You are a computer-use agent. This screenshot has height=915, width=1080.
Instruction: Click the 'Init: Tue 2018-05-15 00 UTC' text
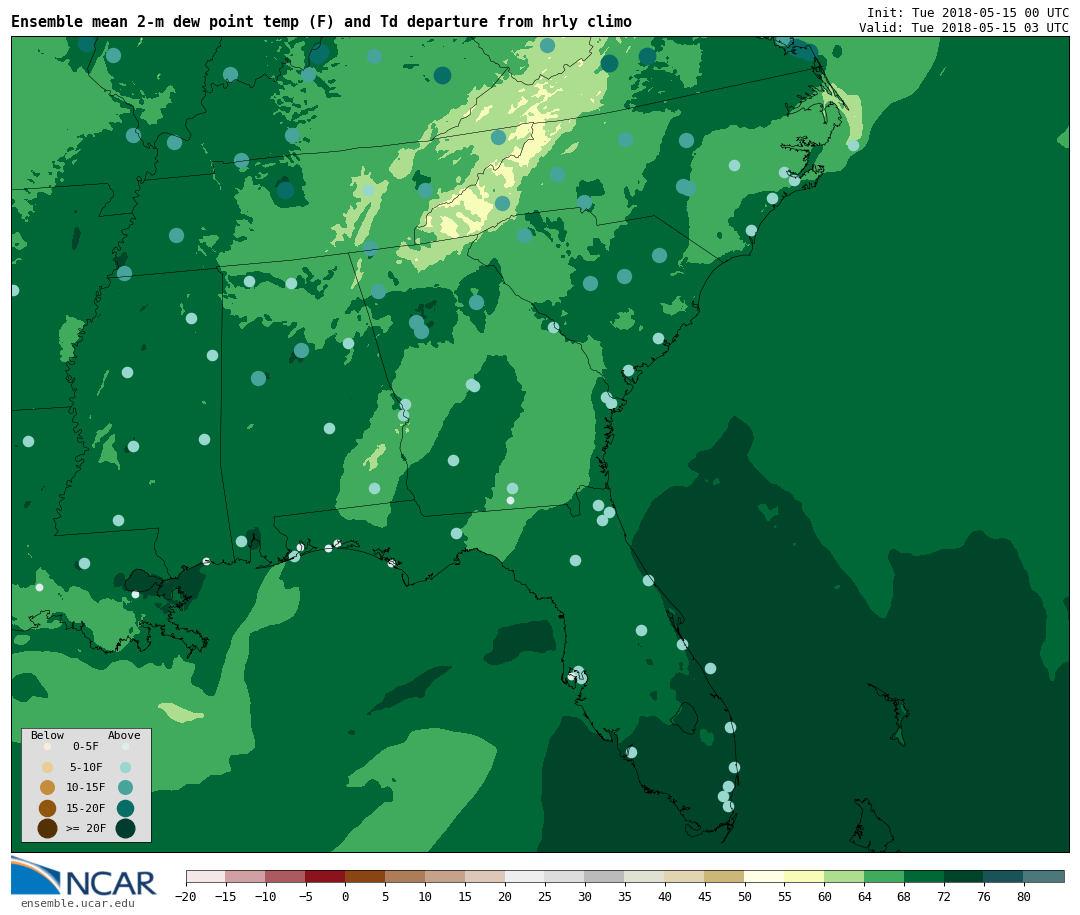(x=968, y=12)
